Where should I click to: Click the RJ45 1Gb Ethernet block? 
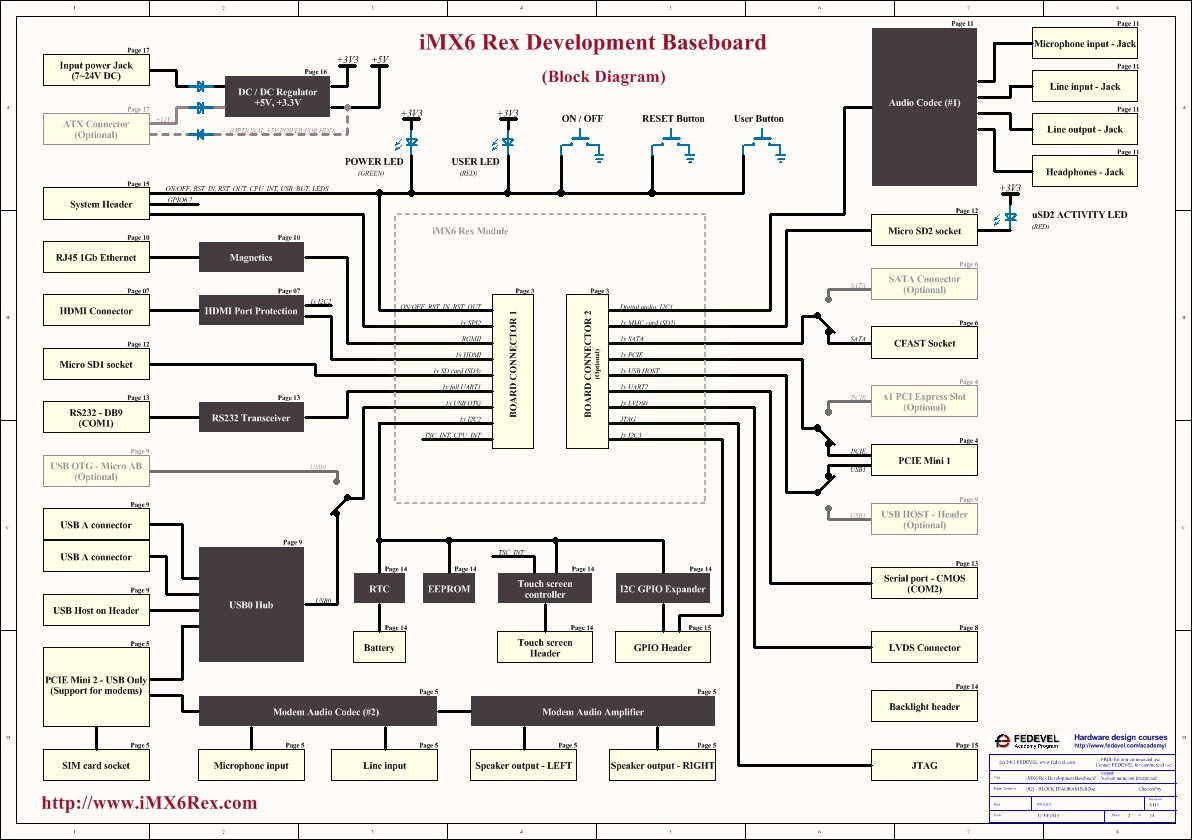point(97,258)
